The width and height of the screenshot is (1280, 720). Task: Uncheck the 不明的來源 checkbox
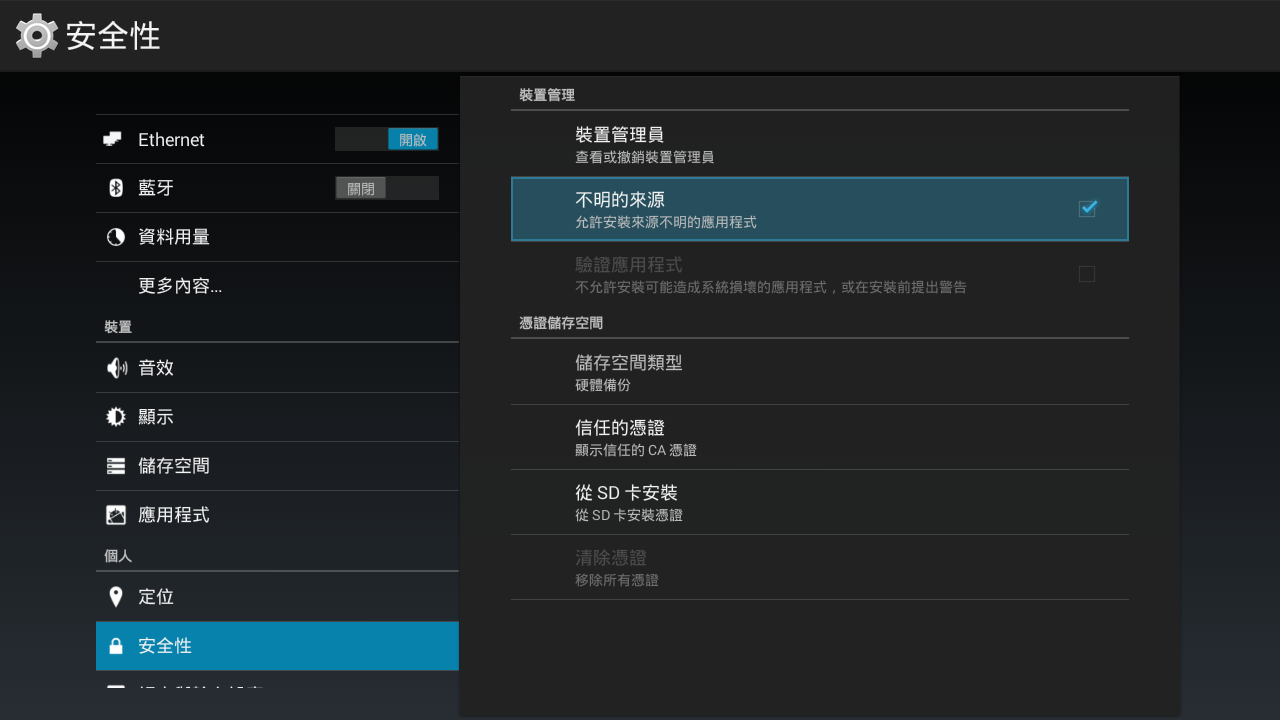[x=1087, y=208]
